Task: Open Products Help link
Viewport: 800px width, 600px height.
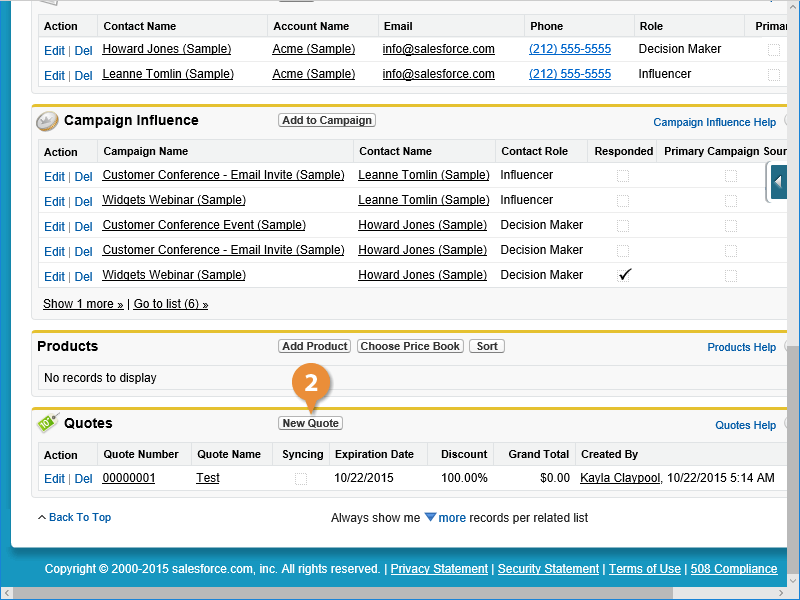Action: (x=741, y=347)
